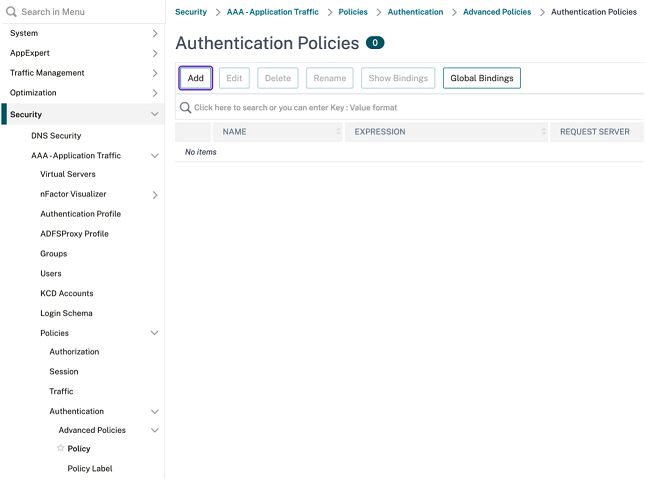Click the search magnifier icon in menu

point(11,12)
